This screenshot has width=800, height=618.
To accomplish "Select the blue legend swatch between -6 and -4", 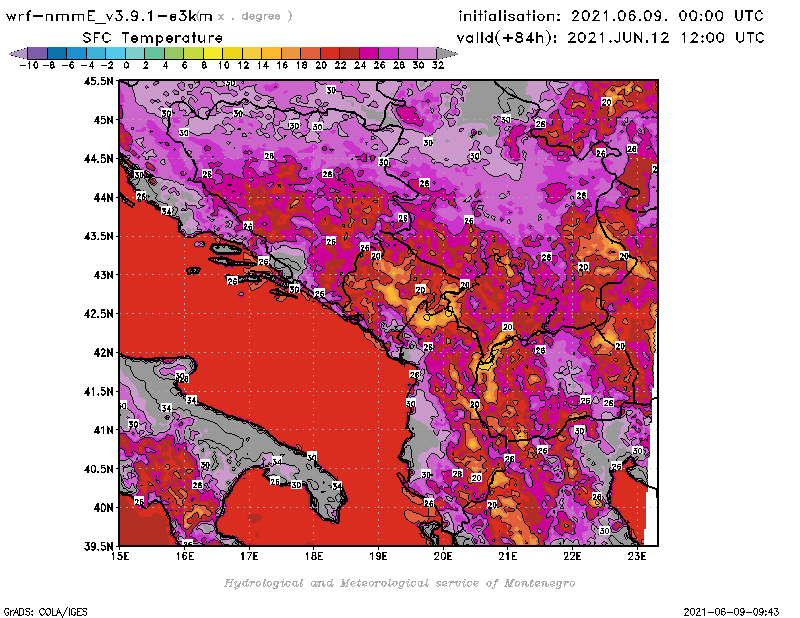I will [77, 53].
